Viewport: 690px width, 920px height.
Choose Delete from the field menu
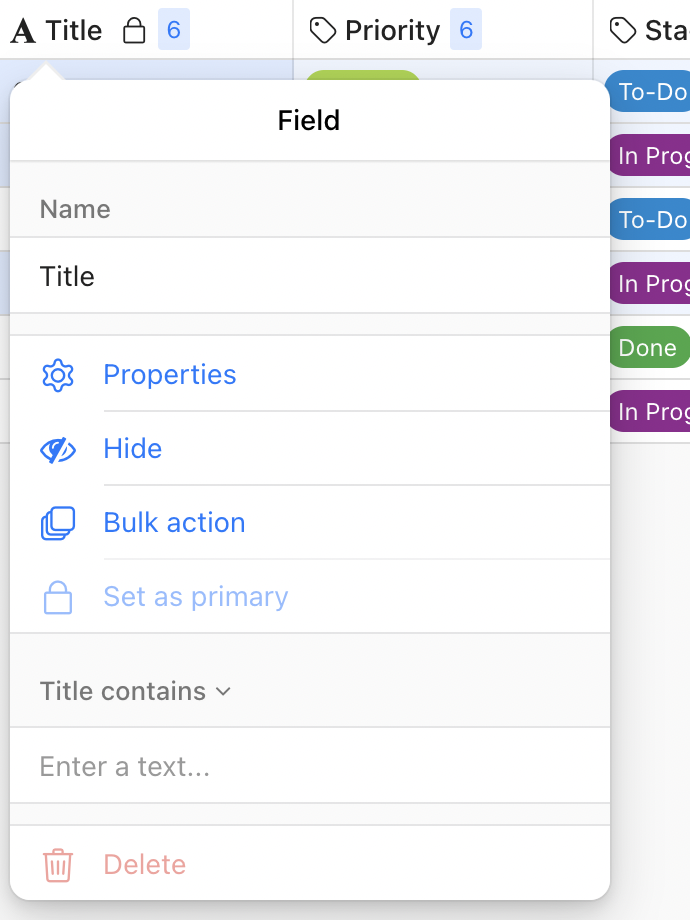[144, 864]
